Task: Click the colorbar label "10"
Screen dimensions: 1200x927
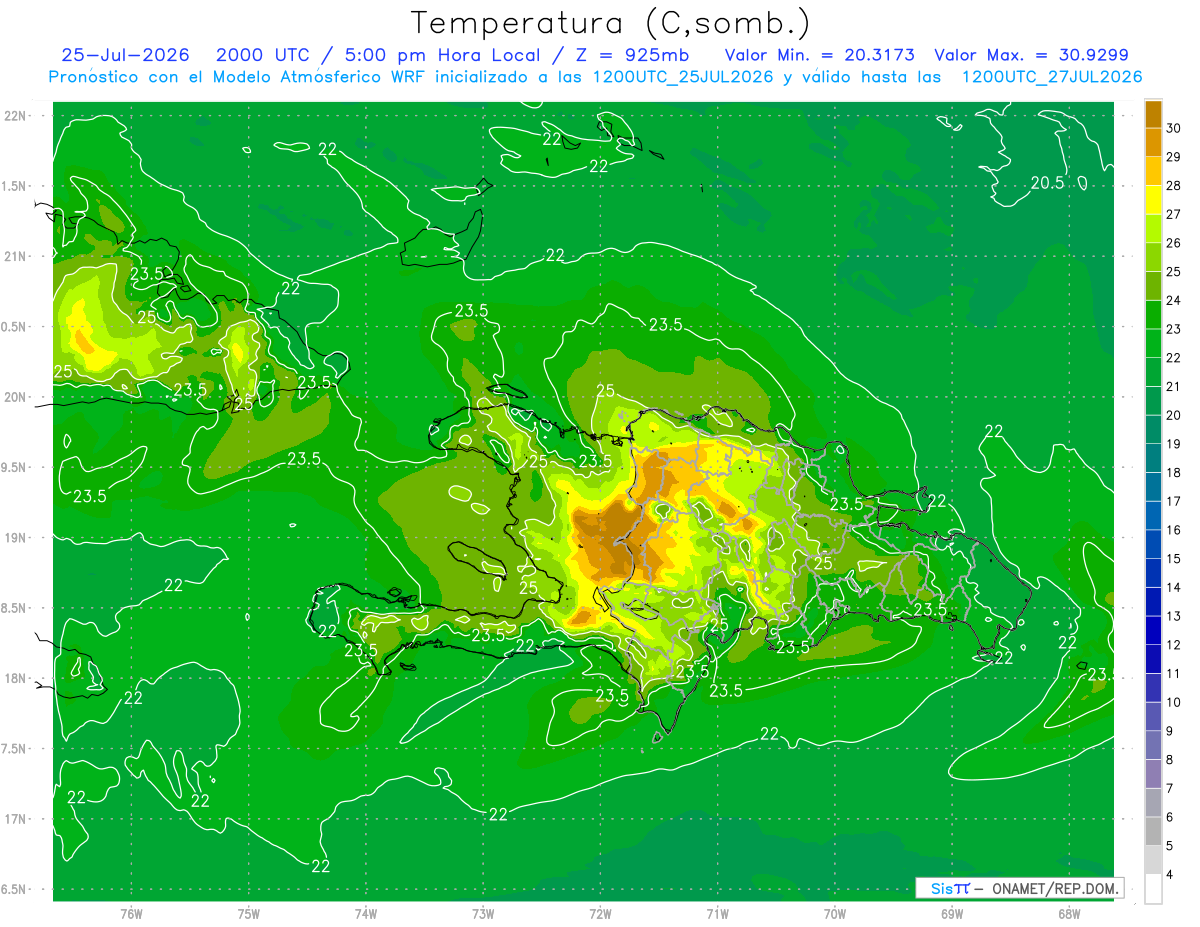Action: coord(1174,702)
